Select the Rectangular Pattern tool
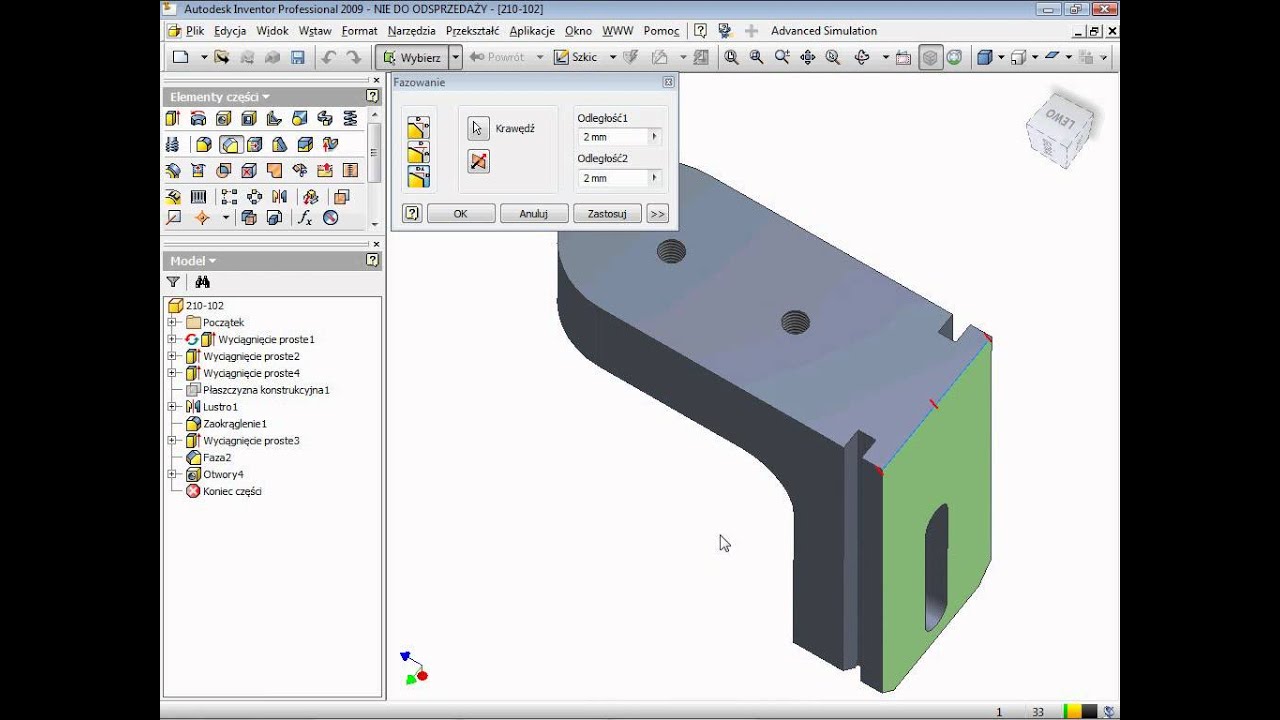The height and width of the screenshot is (720, 1280). point(229,197)
